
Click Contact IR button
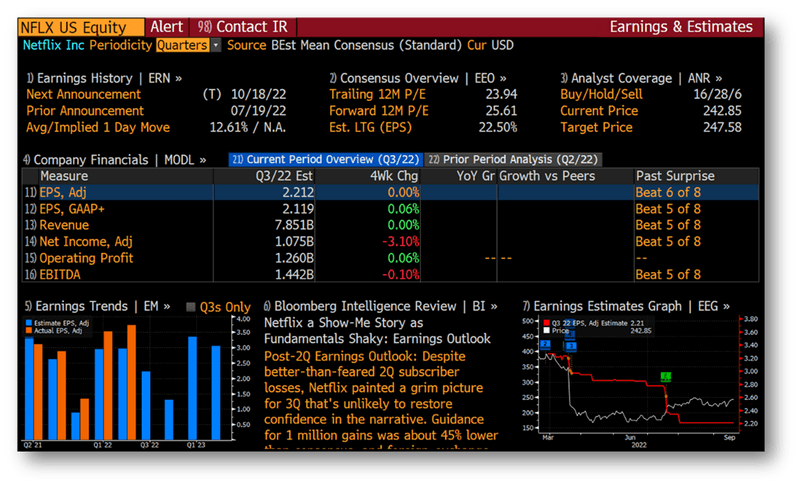[243, 27]
